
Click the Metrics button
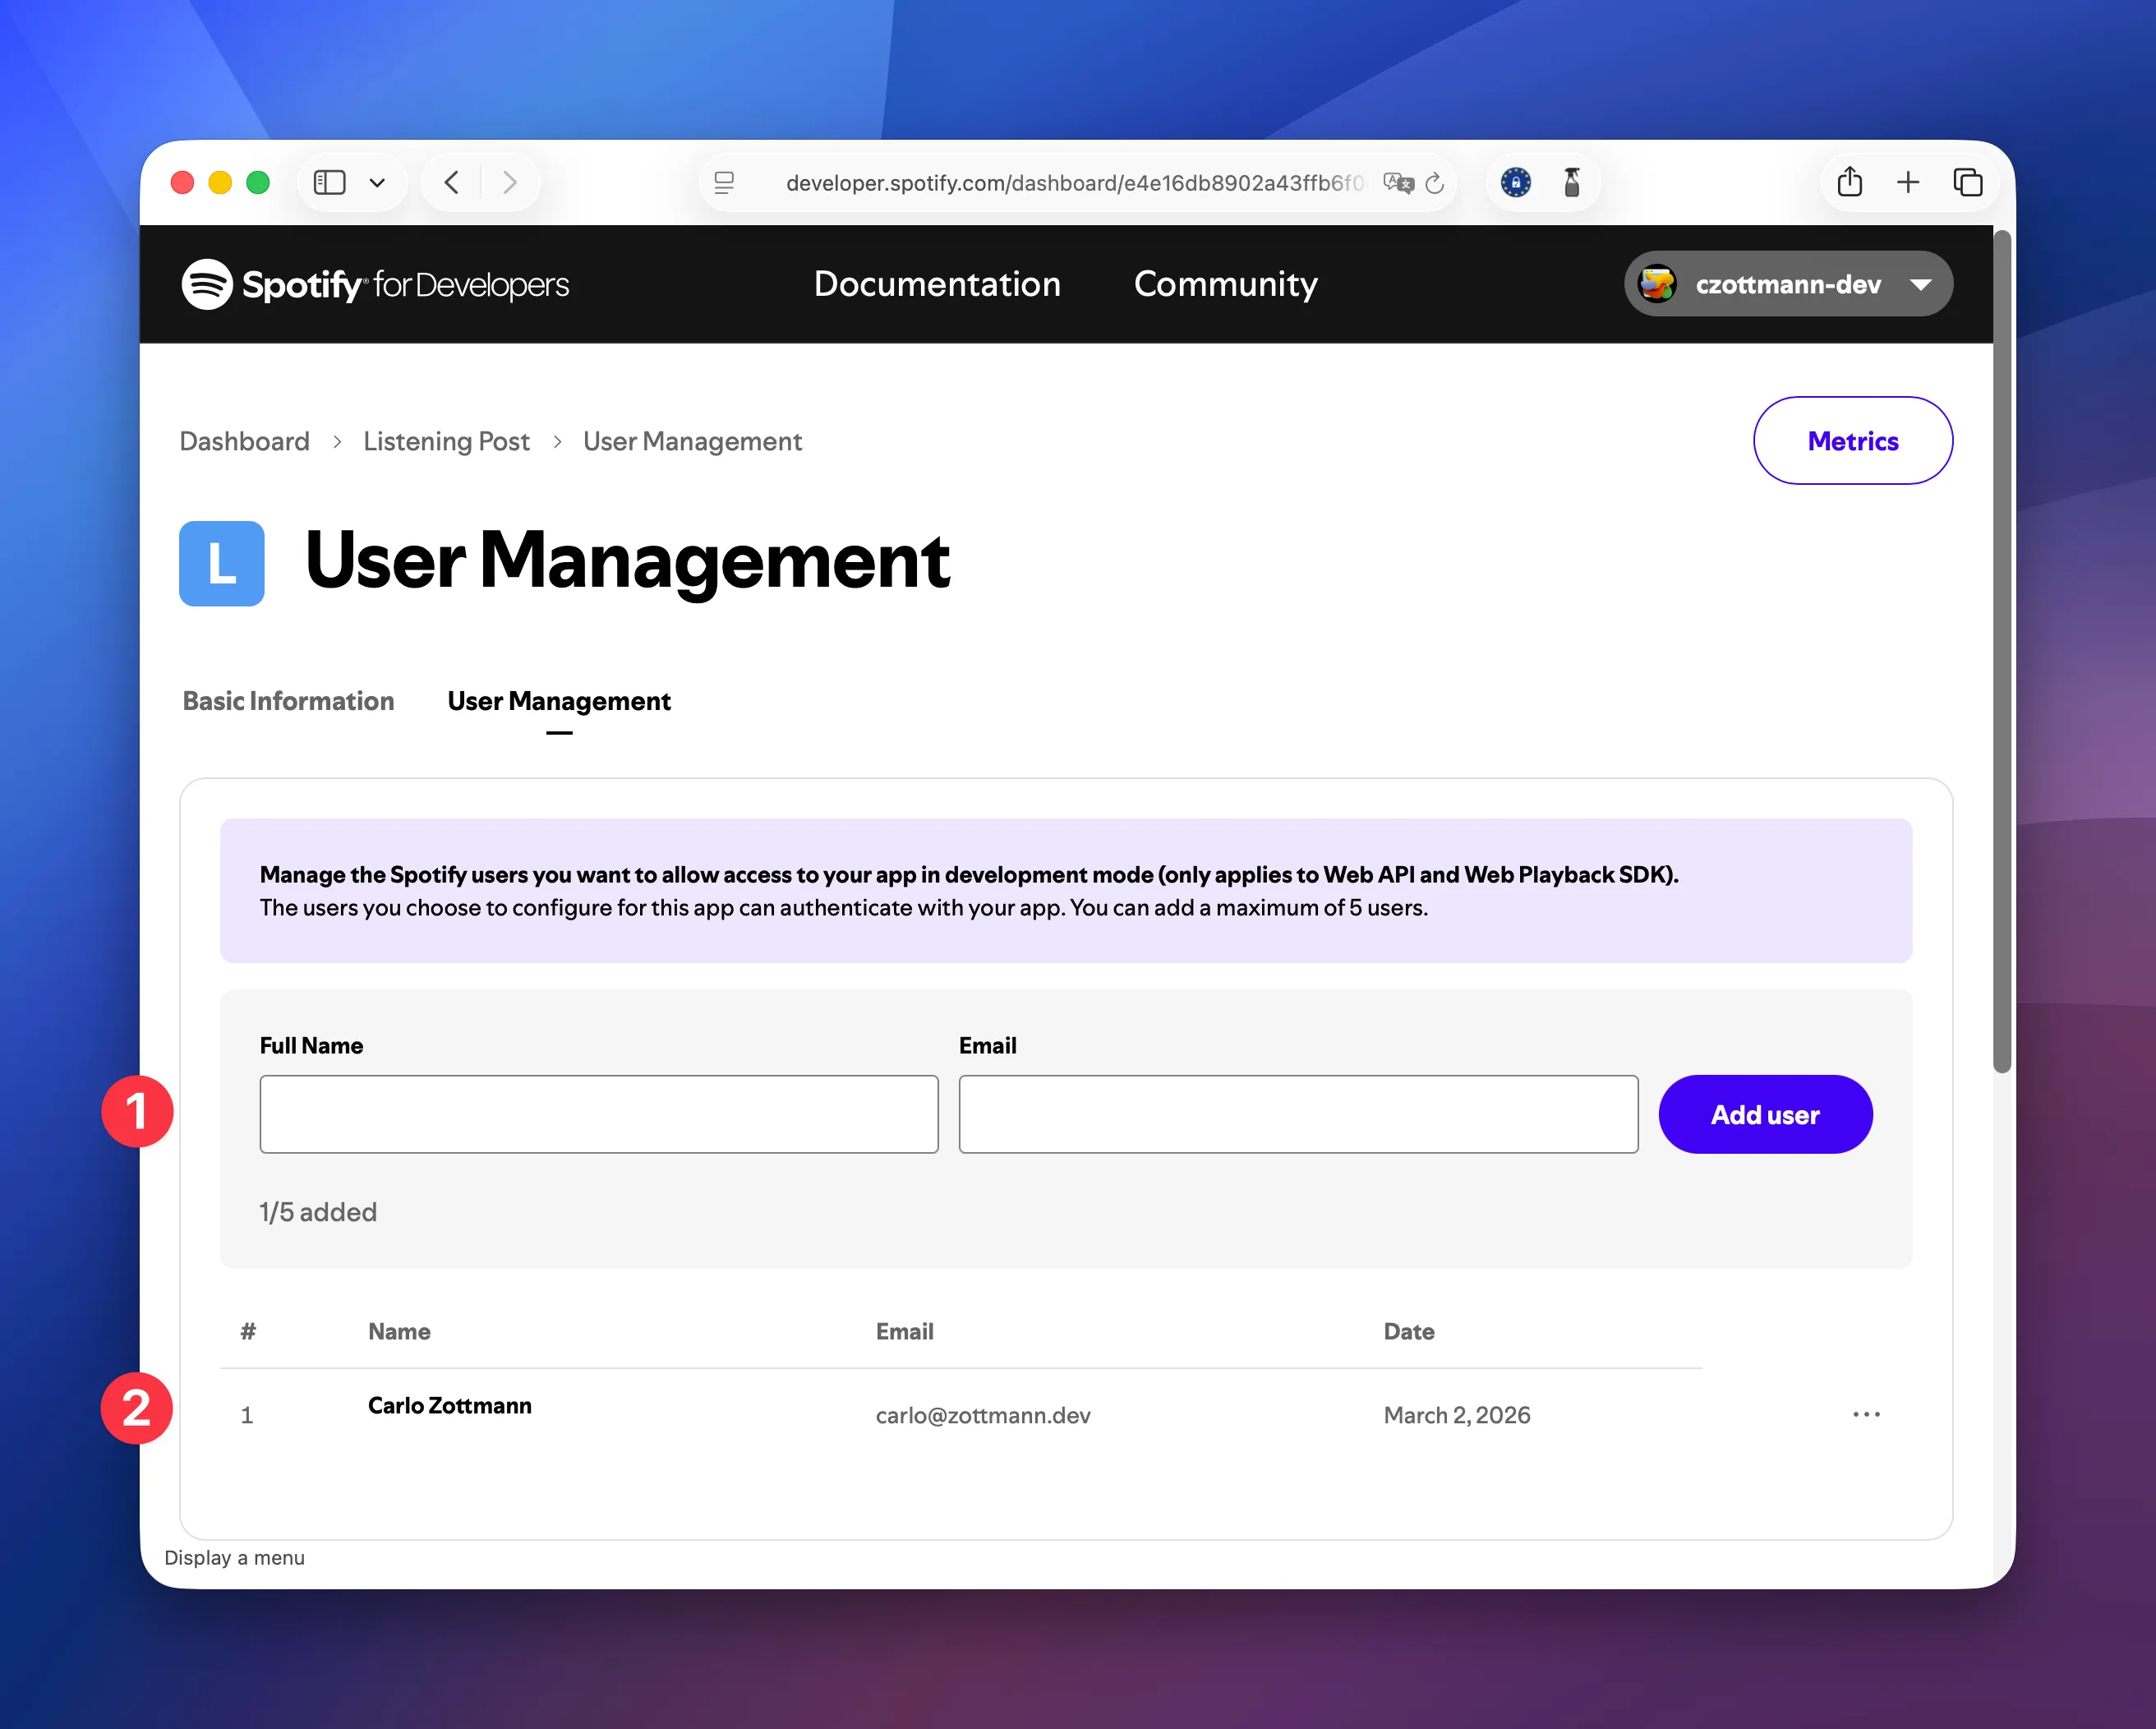(x=1852, y=440)
